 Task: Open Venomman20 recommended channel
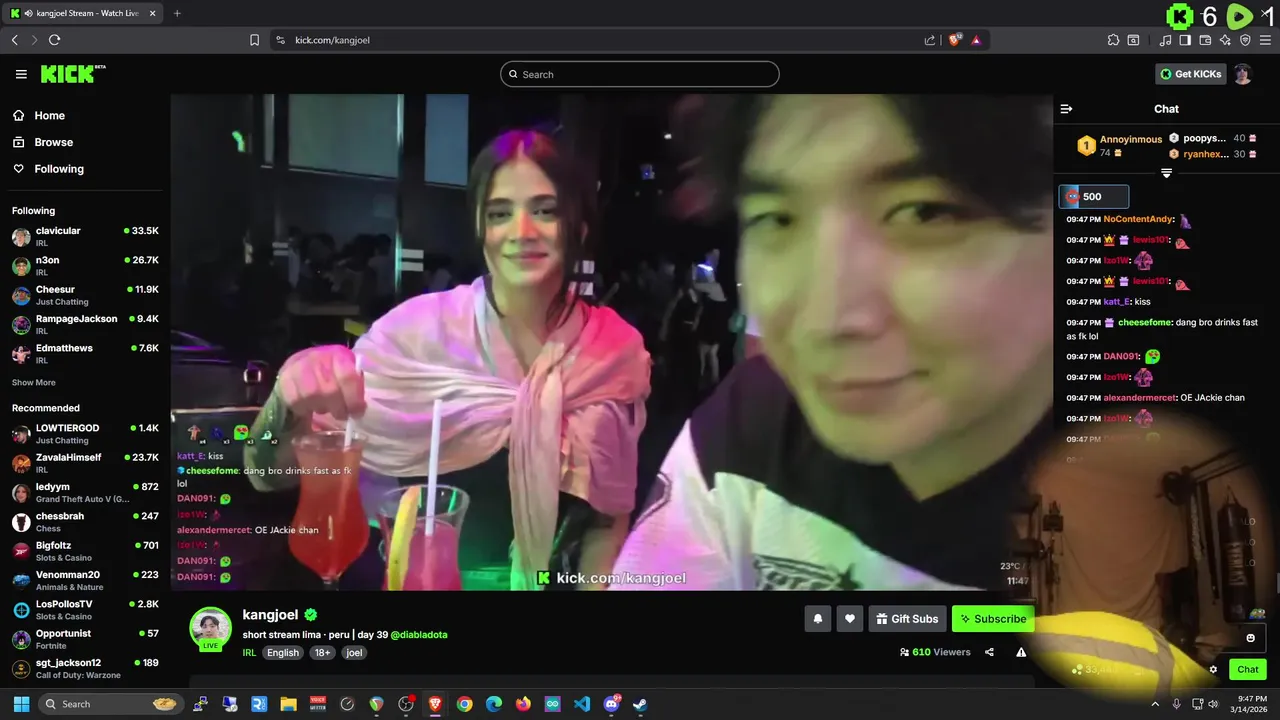click(x=85, y=580)
